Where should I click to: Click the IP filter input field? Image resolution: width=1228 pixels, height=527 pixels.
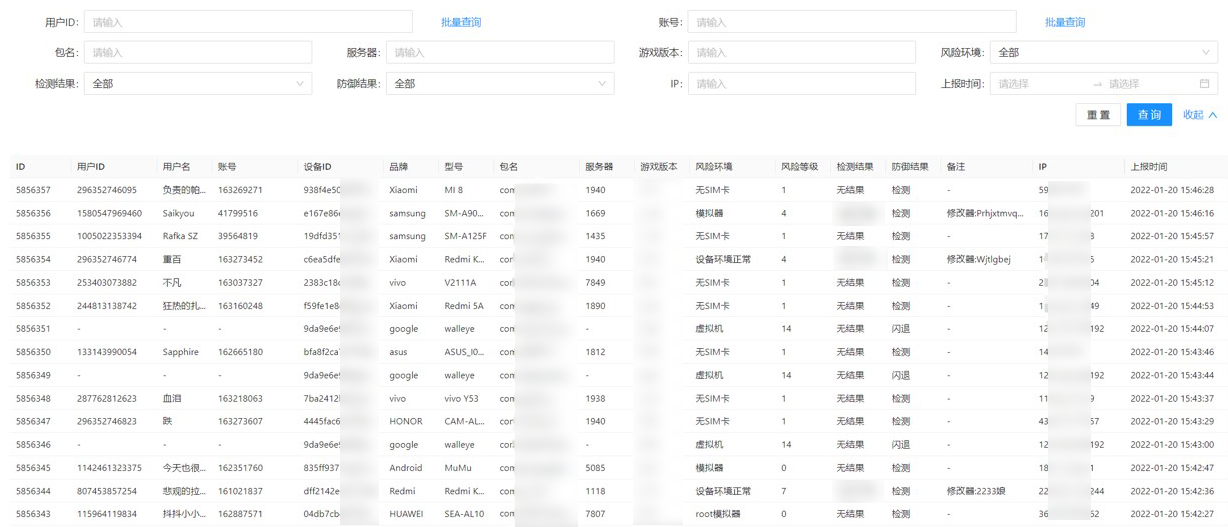pyautogui.click(x=801, y=84)
